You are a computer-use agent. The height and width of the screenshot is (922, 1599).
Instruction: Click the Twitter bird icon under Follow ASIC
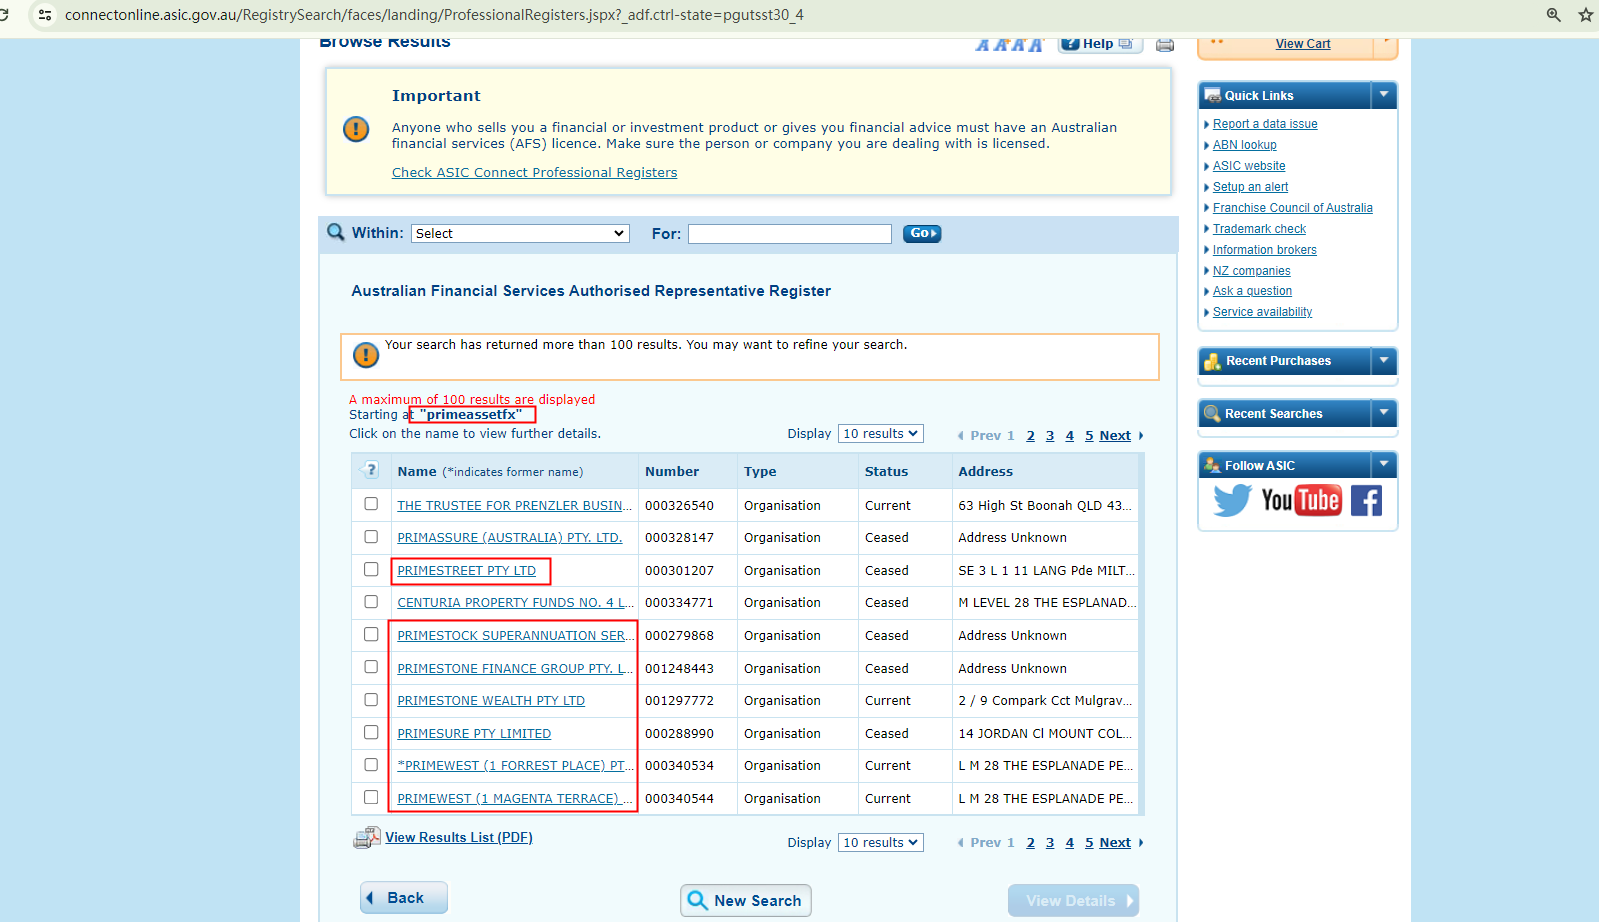click(x=1232, y=500)
